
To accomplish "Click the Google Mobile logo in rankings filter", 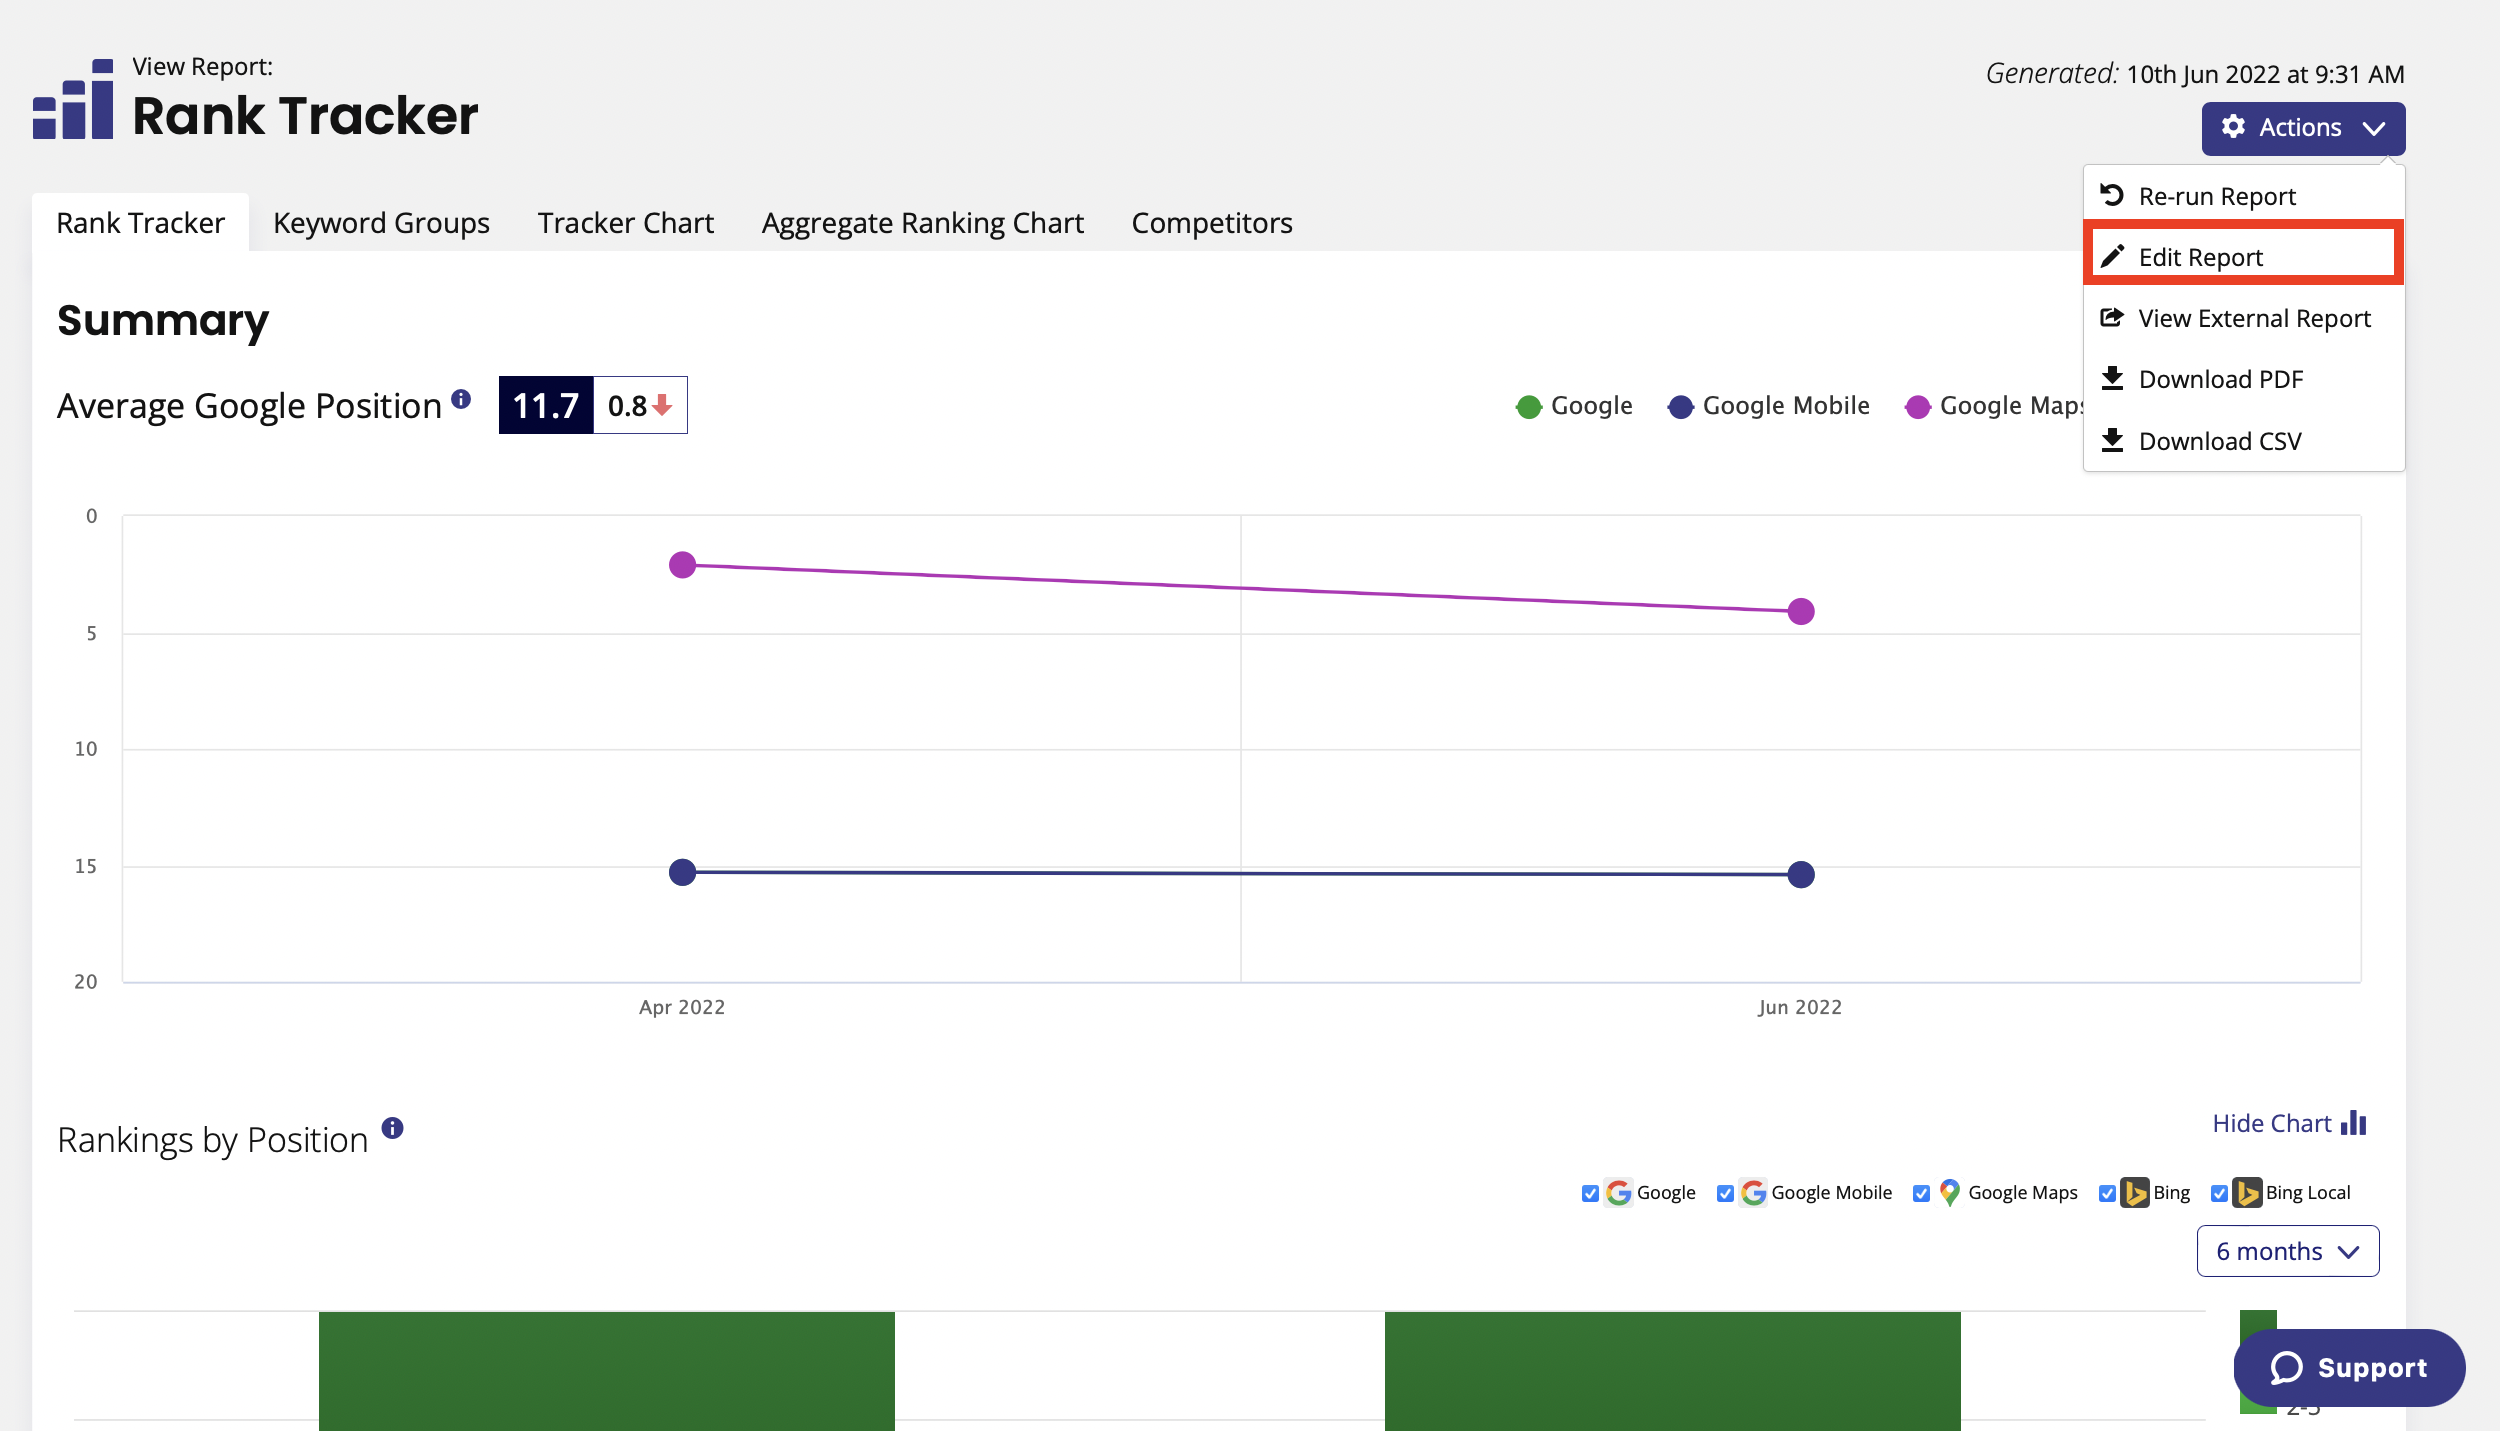I will [1753, 1192].
